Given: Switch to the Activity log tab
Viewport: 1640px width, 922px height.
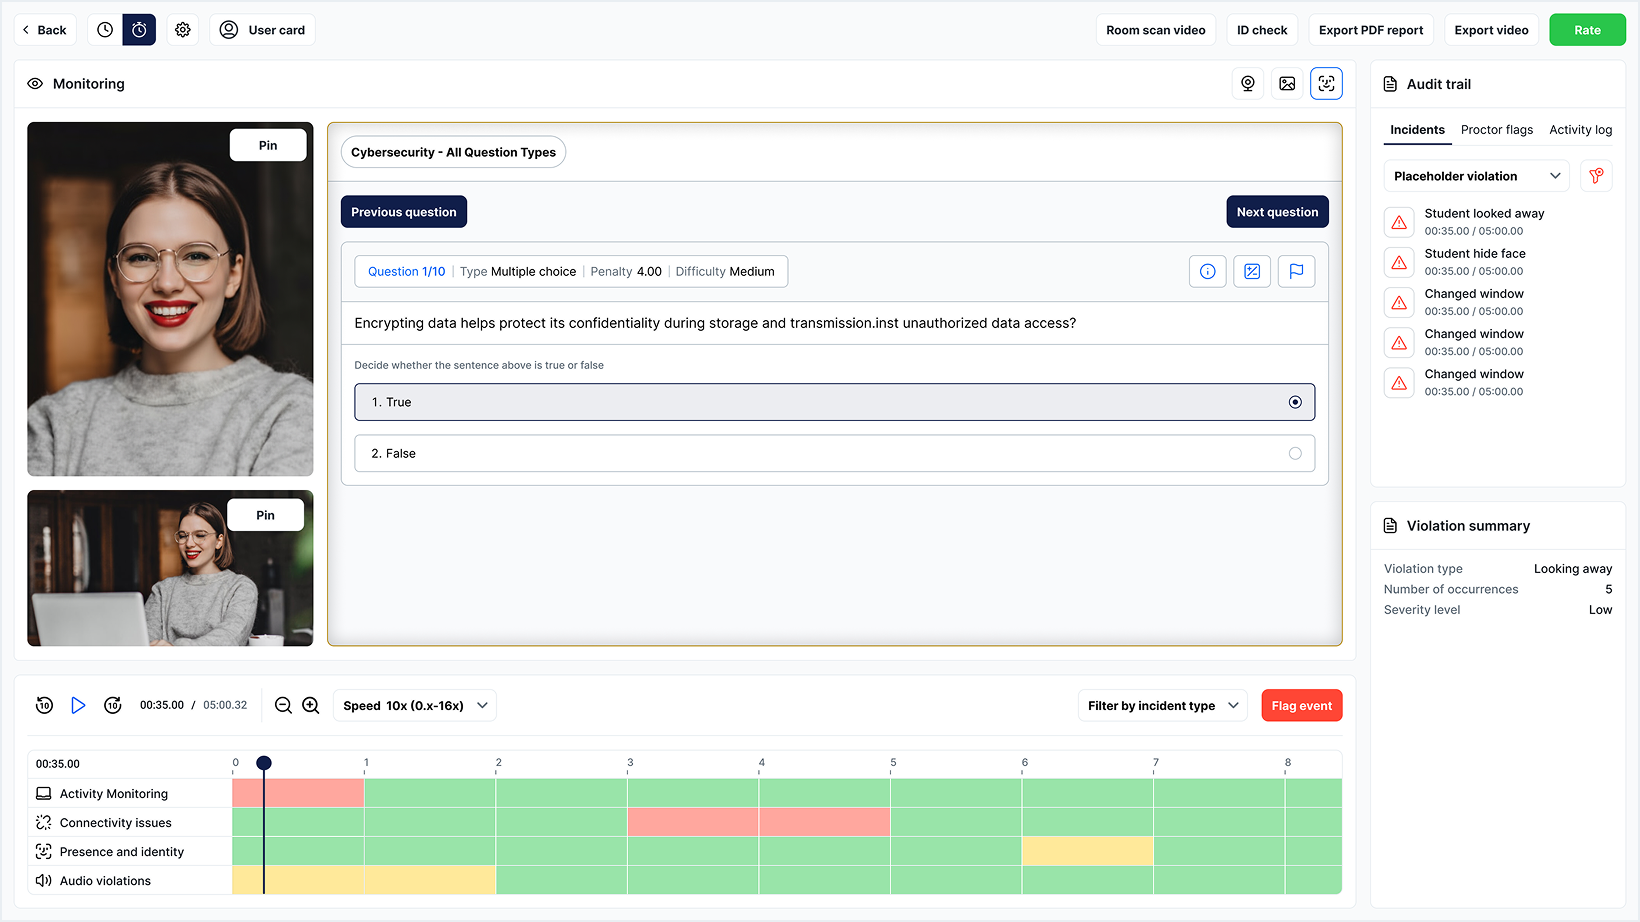Looking at the screenshot, I should tap(1580, 130).
